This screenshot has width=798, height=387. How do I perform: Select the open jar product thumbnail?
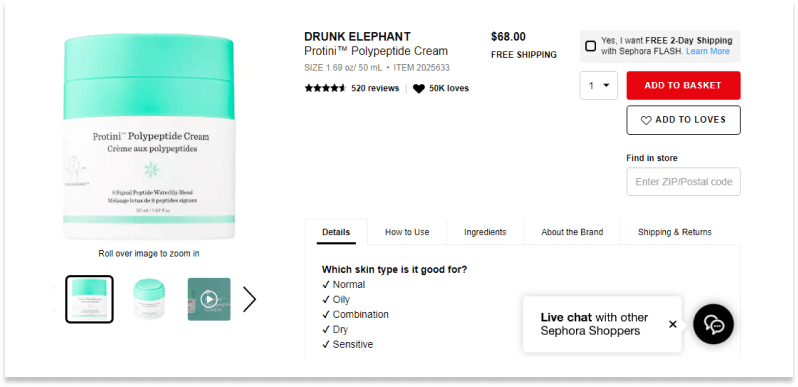pos(149,299)
